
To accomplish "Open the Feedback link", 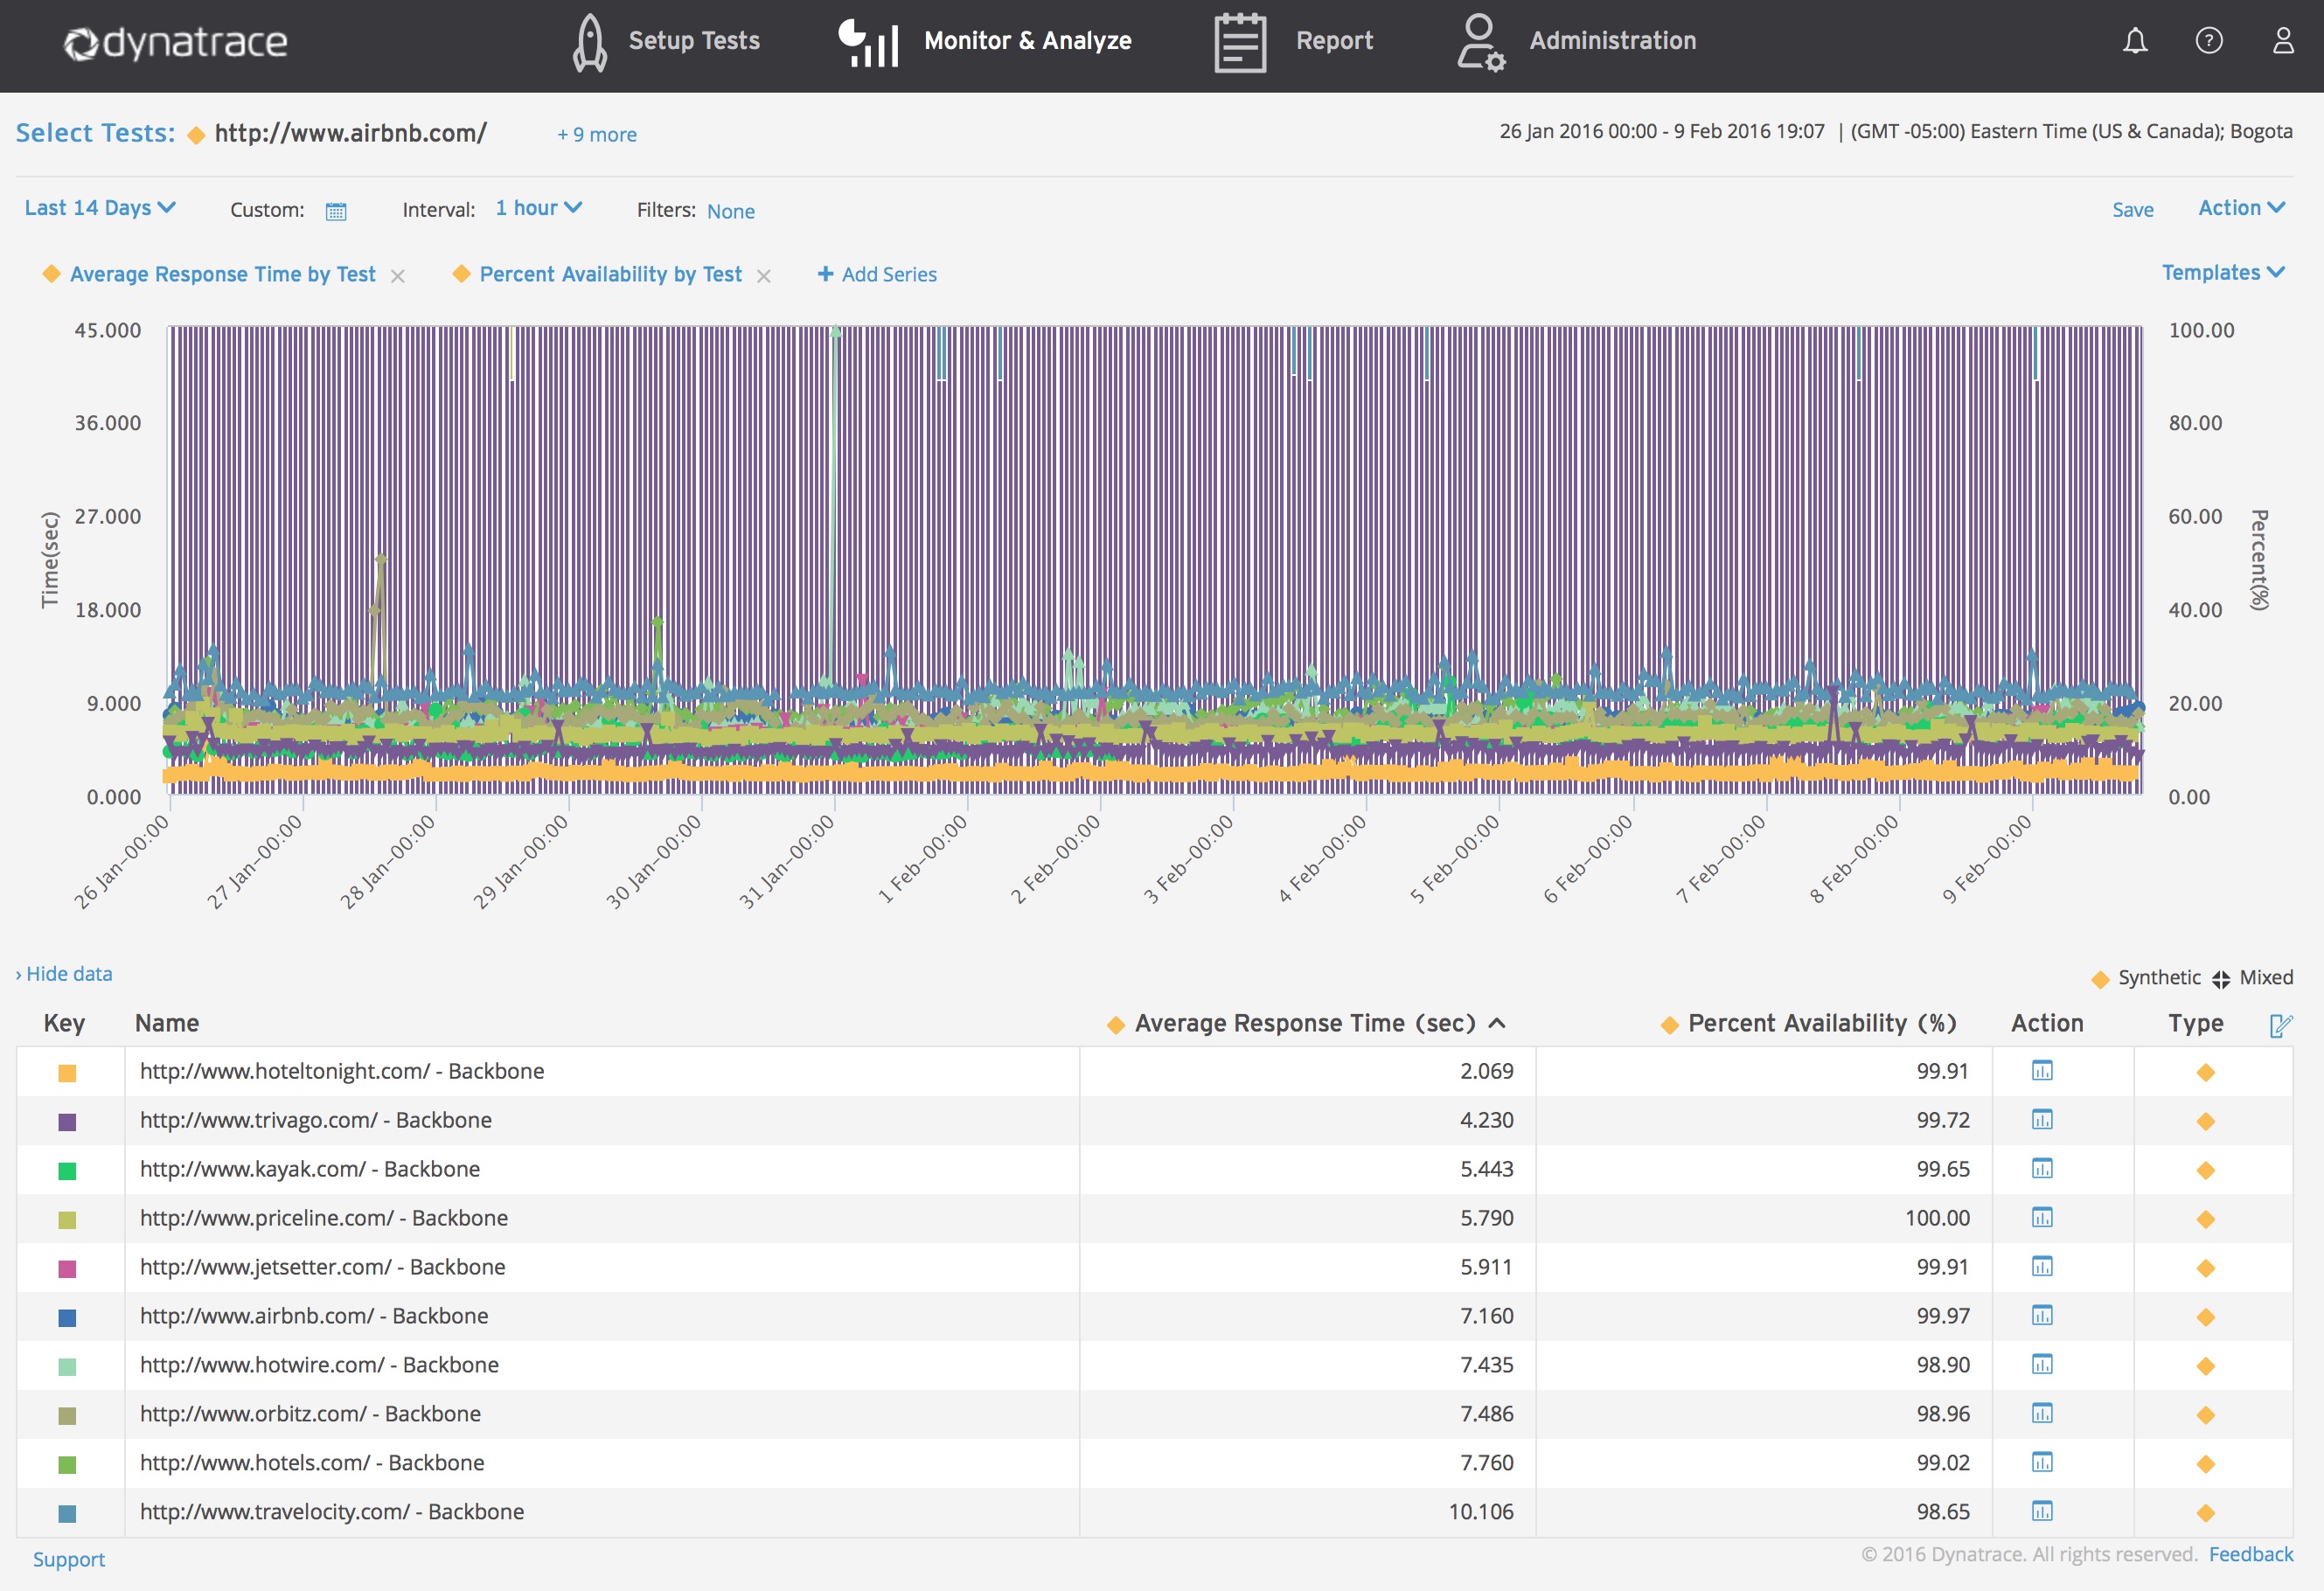I will (2251, 1555).
